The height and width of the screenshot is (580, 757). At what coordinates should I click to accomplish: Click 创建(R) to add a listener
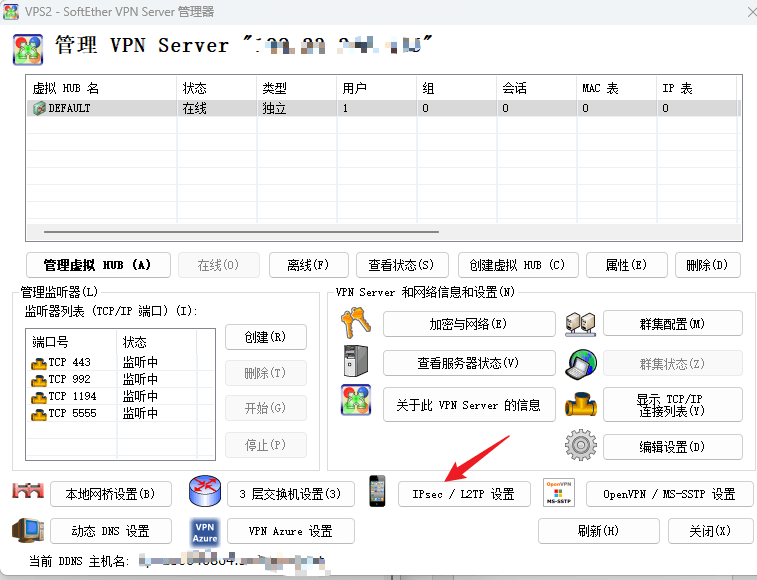click(265, 337)
